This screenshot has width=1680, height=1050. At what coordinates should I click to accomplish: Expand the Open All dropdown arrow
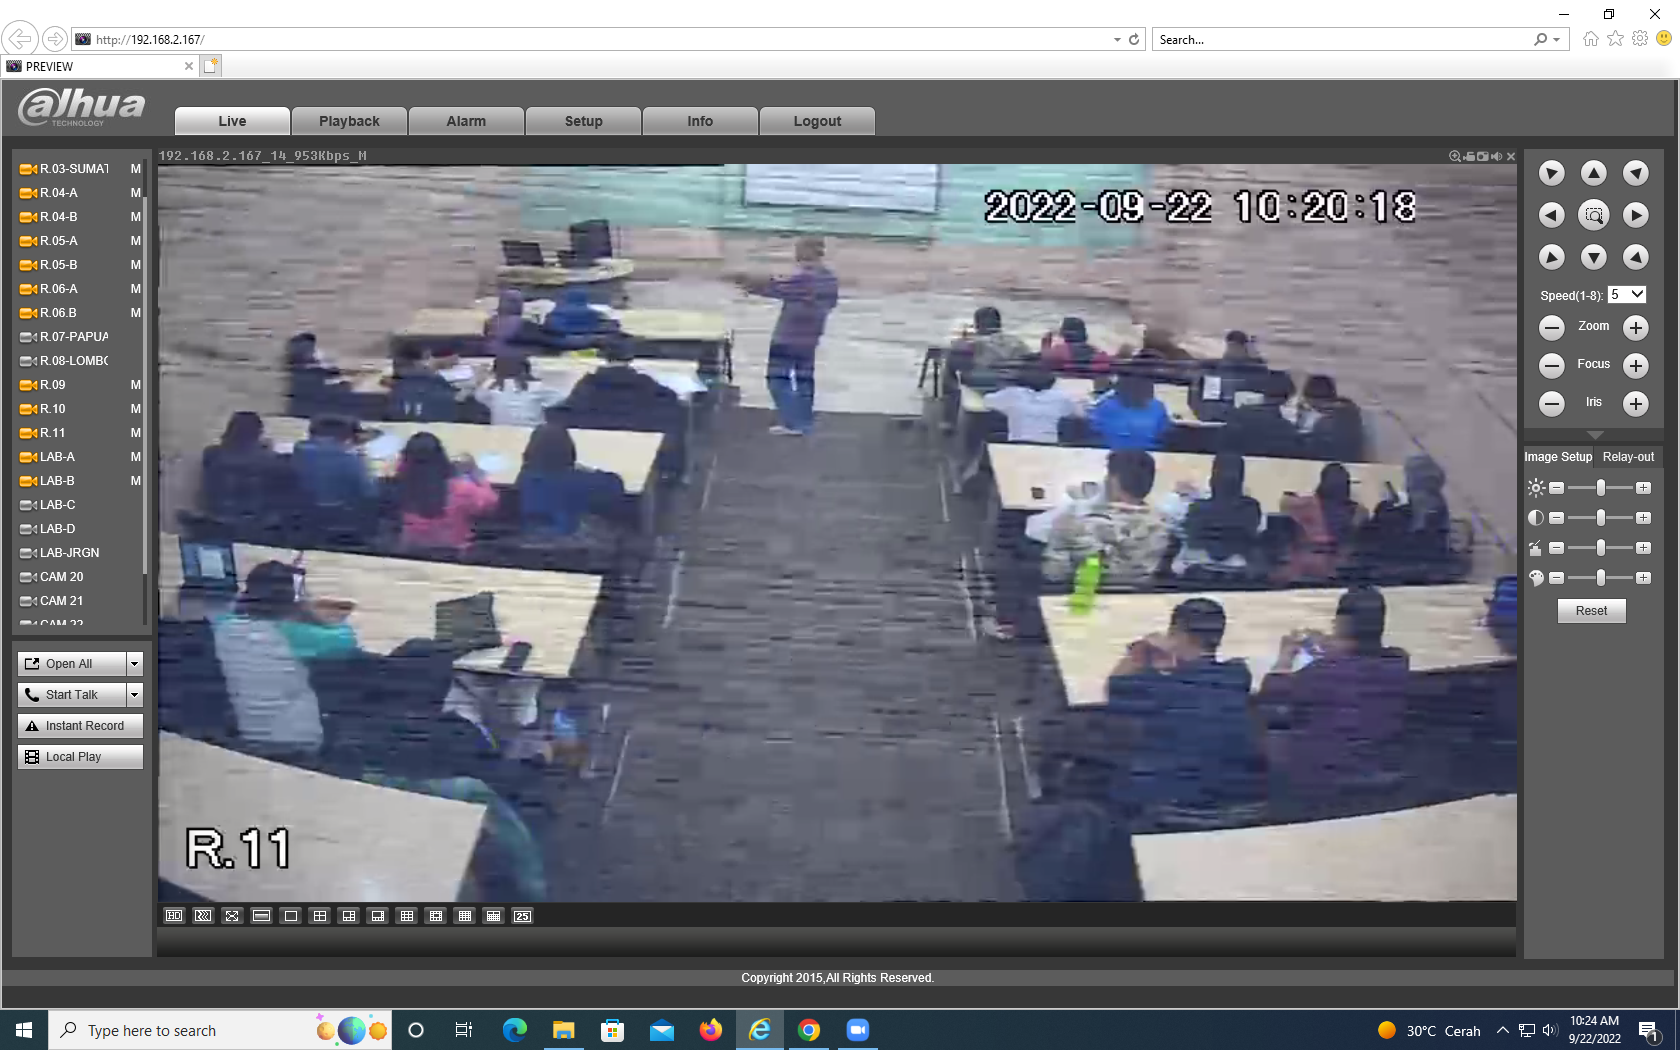135,663
